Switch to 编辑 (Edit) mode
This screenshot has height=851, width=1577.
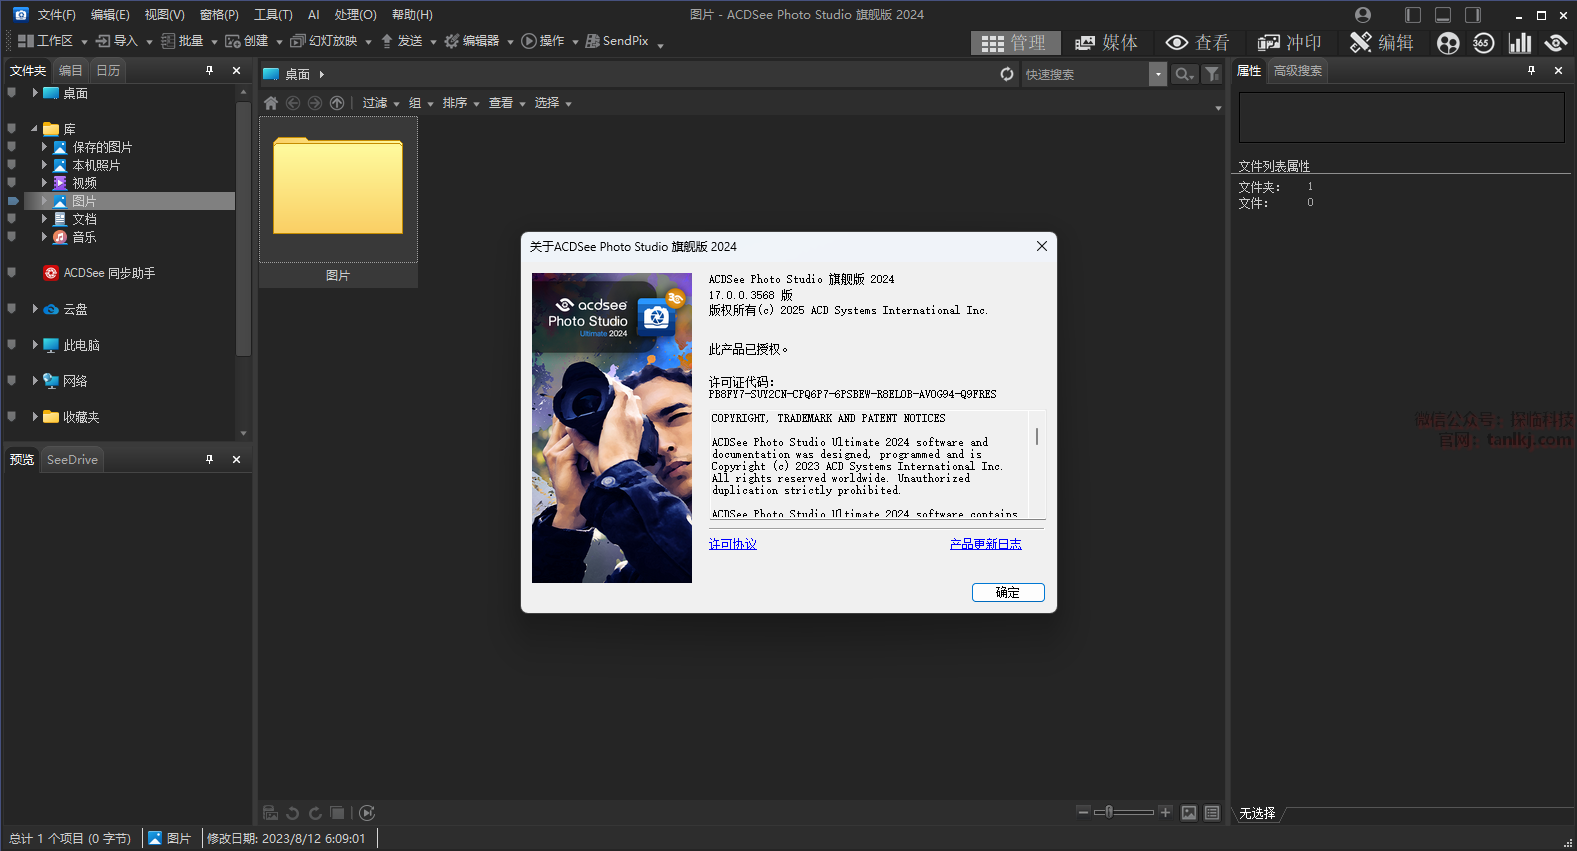1382,42
